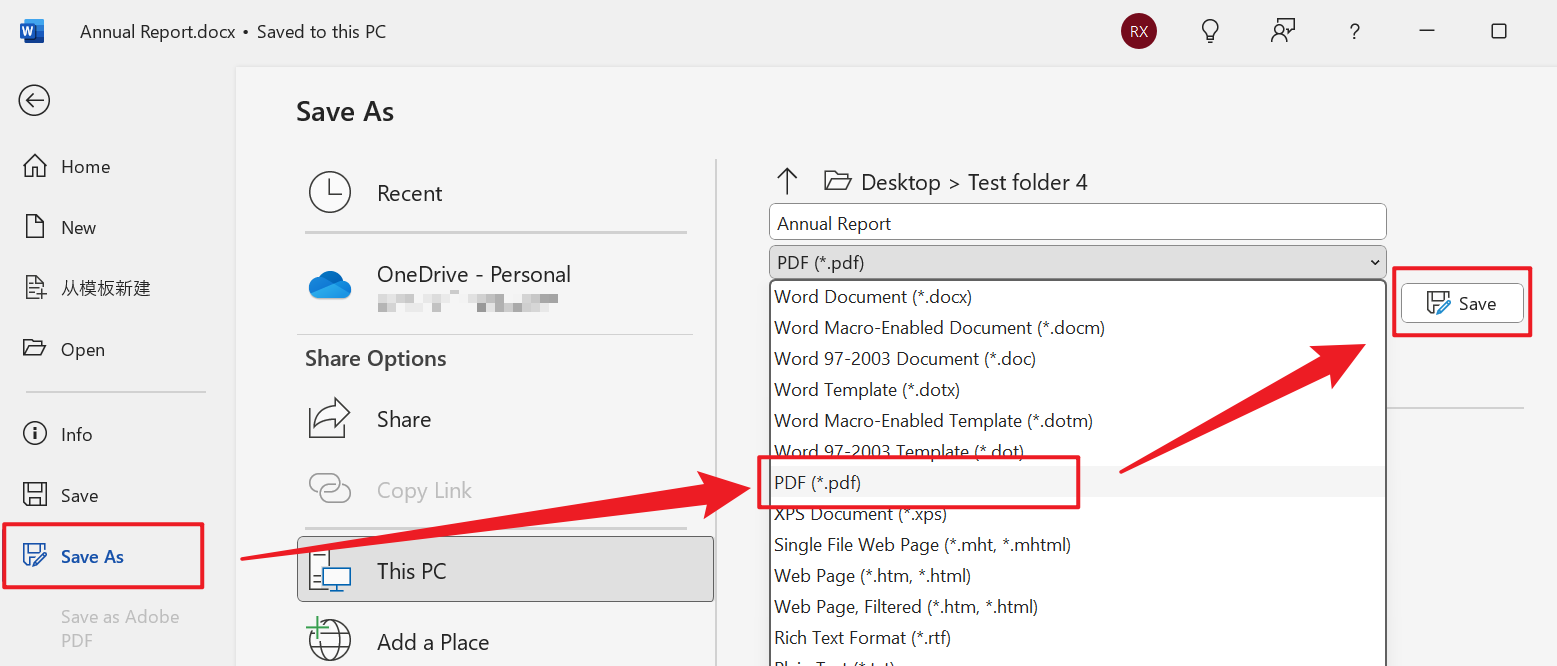Click the feedback person icon in title bar
This screenshot has height=666, width=1557.
coord(1282,31)
